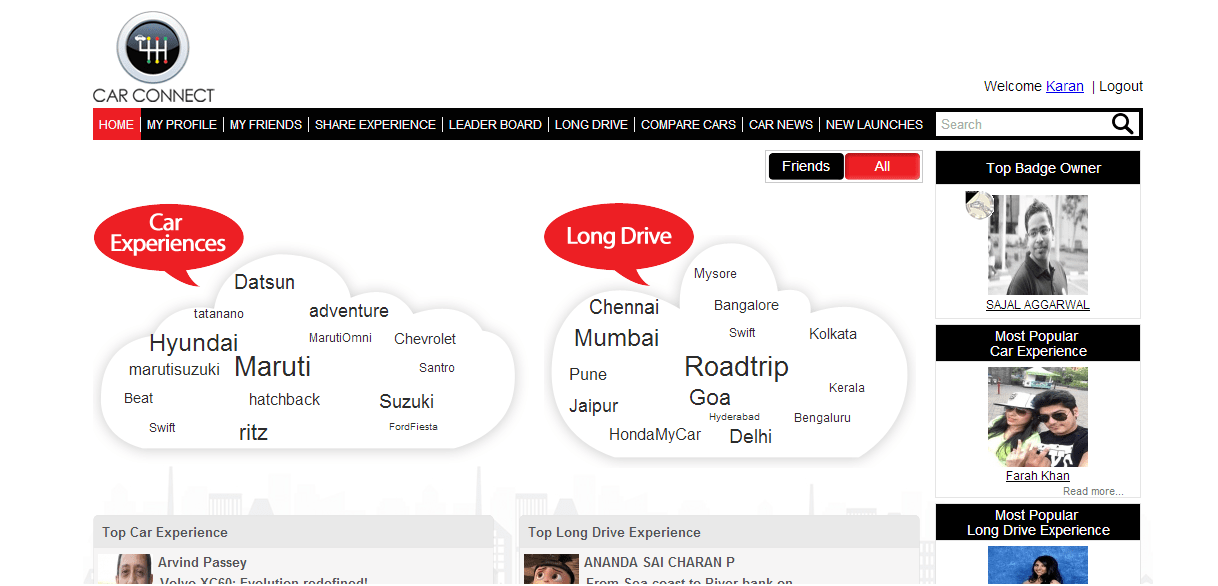Switch the feed filter to All
Viewport: 1218px width, 586px height.
coord(882,167)
